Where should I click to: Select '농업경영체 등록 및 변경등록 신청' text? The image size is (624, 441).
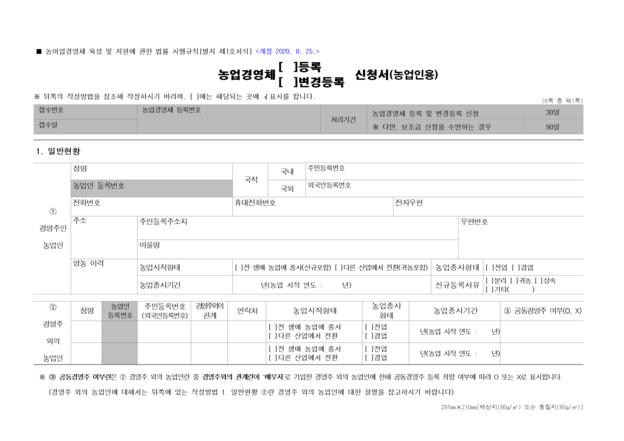click(x=425, y=113)
